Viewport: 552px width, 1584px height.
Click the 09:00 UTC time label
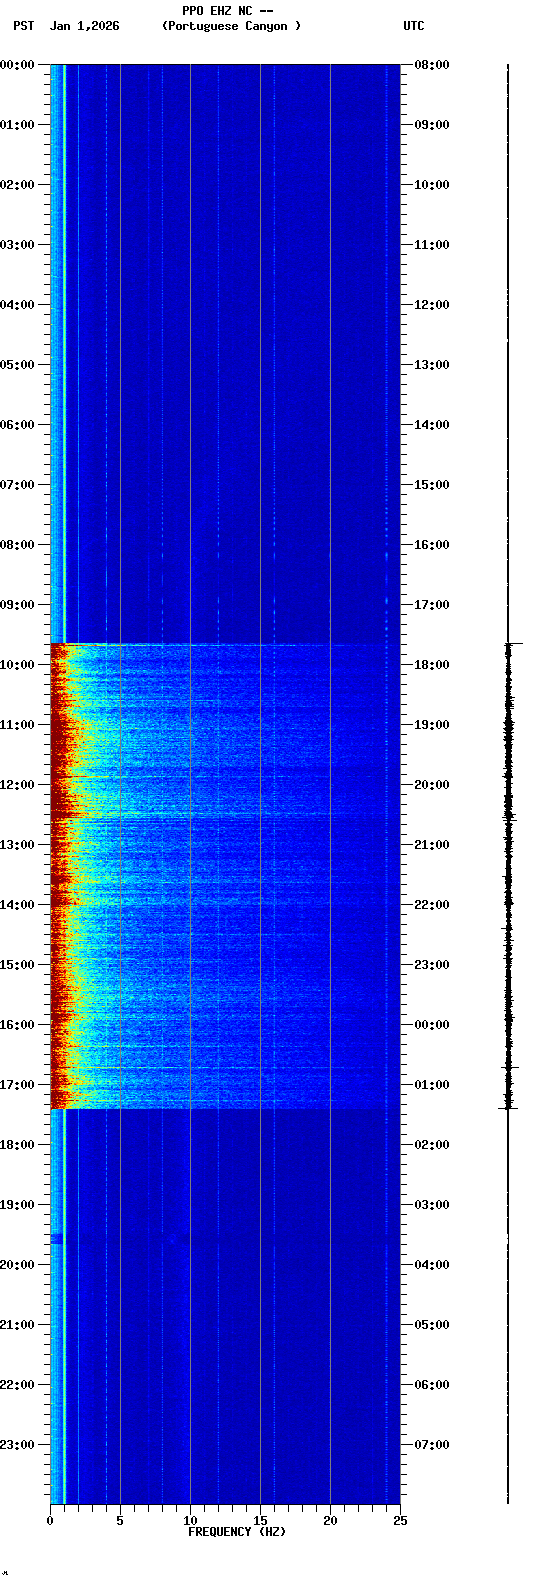[432, 125]
